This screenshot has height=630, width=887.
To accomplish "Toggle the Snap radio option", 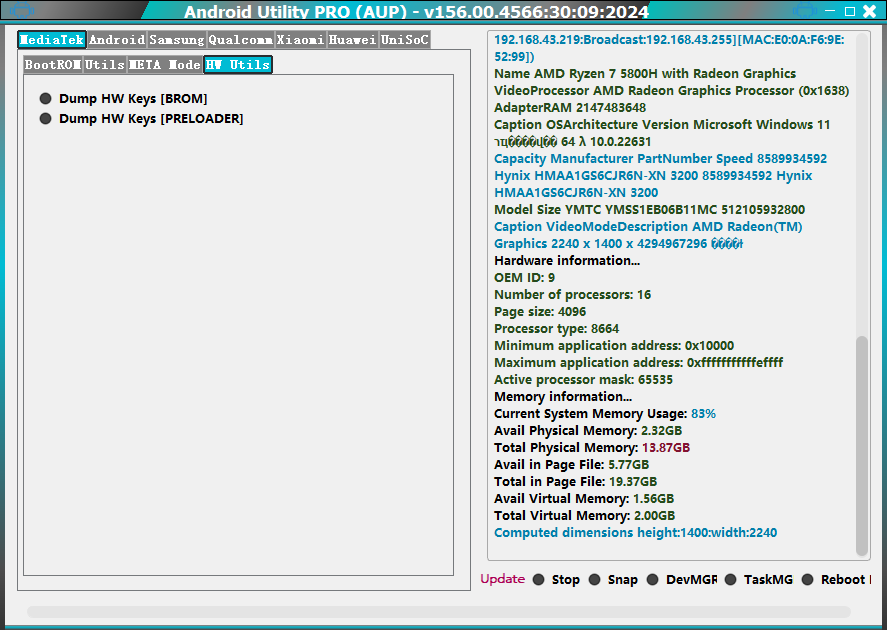I will 613,580.
